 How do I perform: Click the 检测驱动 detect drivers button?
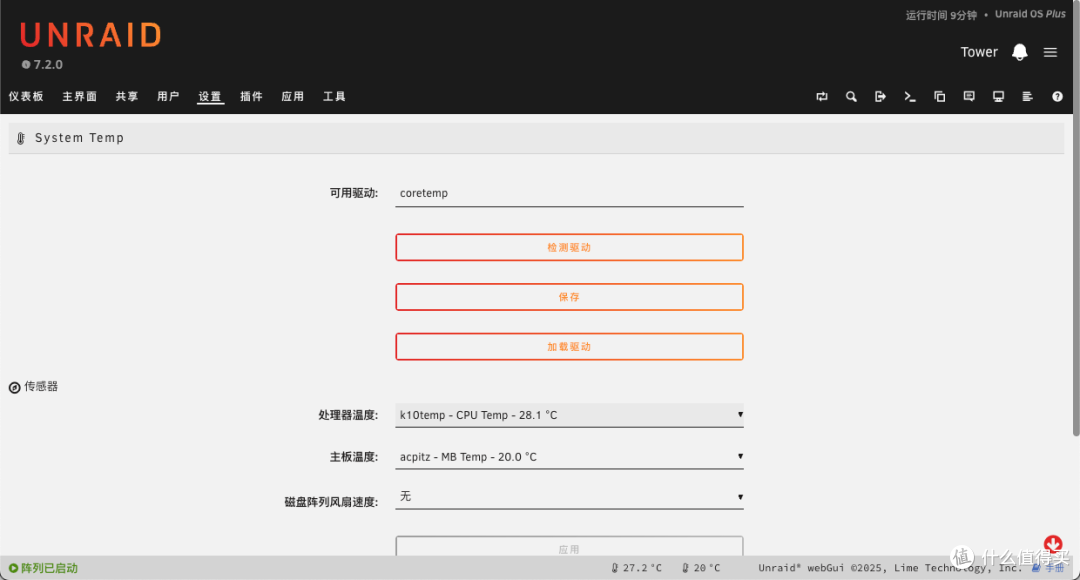(569, 247)
